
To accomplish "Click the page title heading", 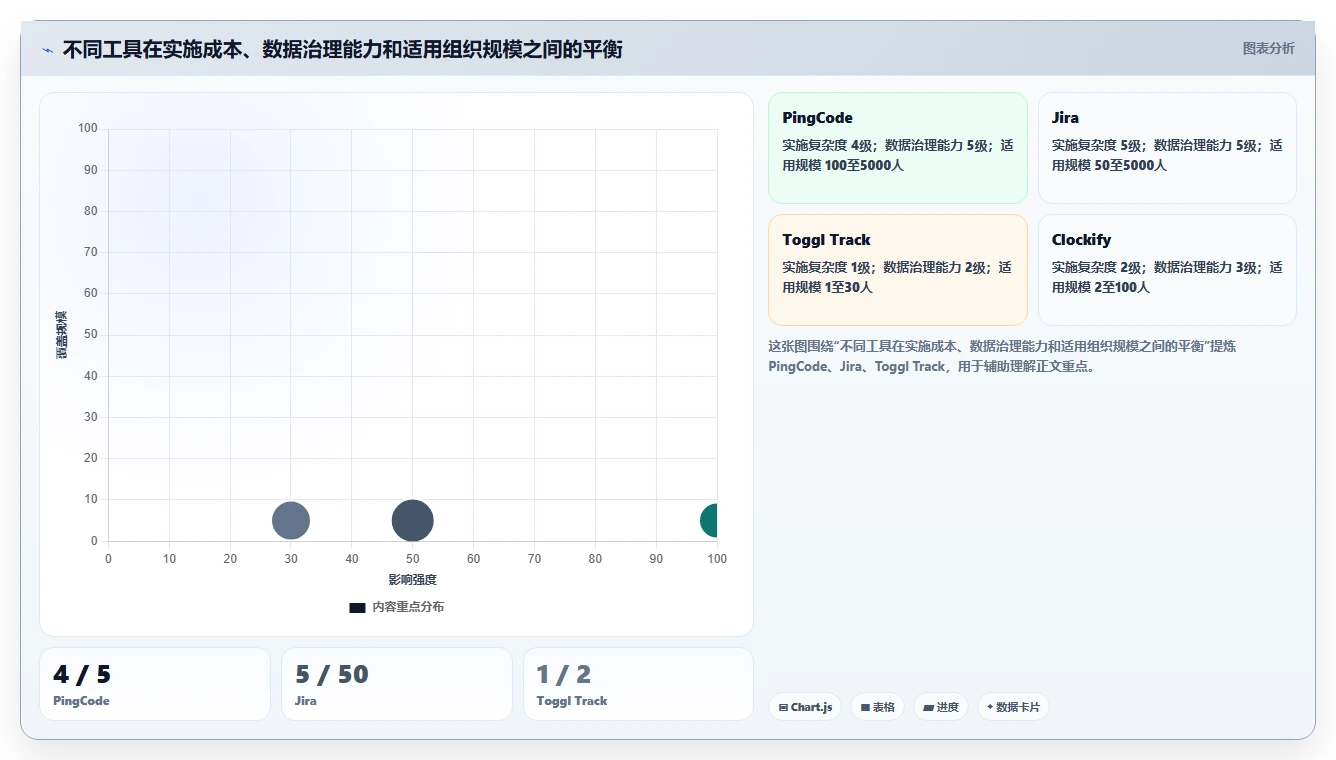I will 342,49.
